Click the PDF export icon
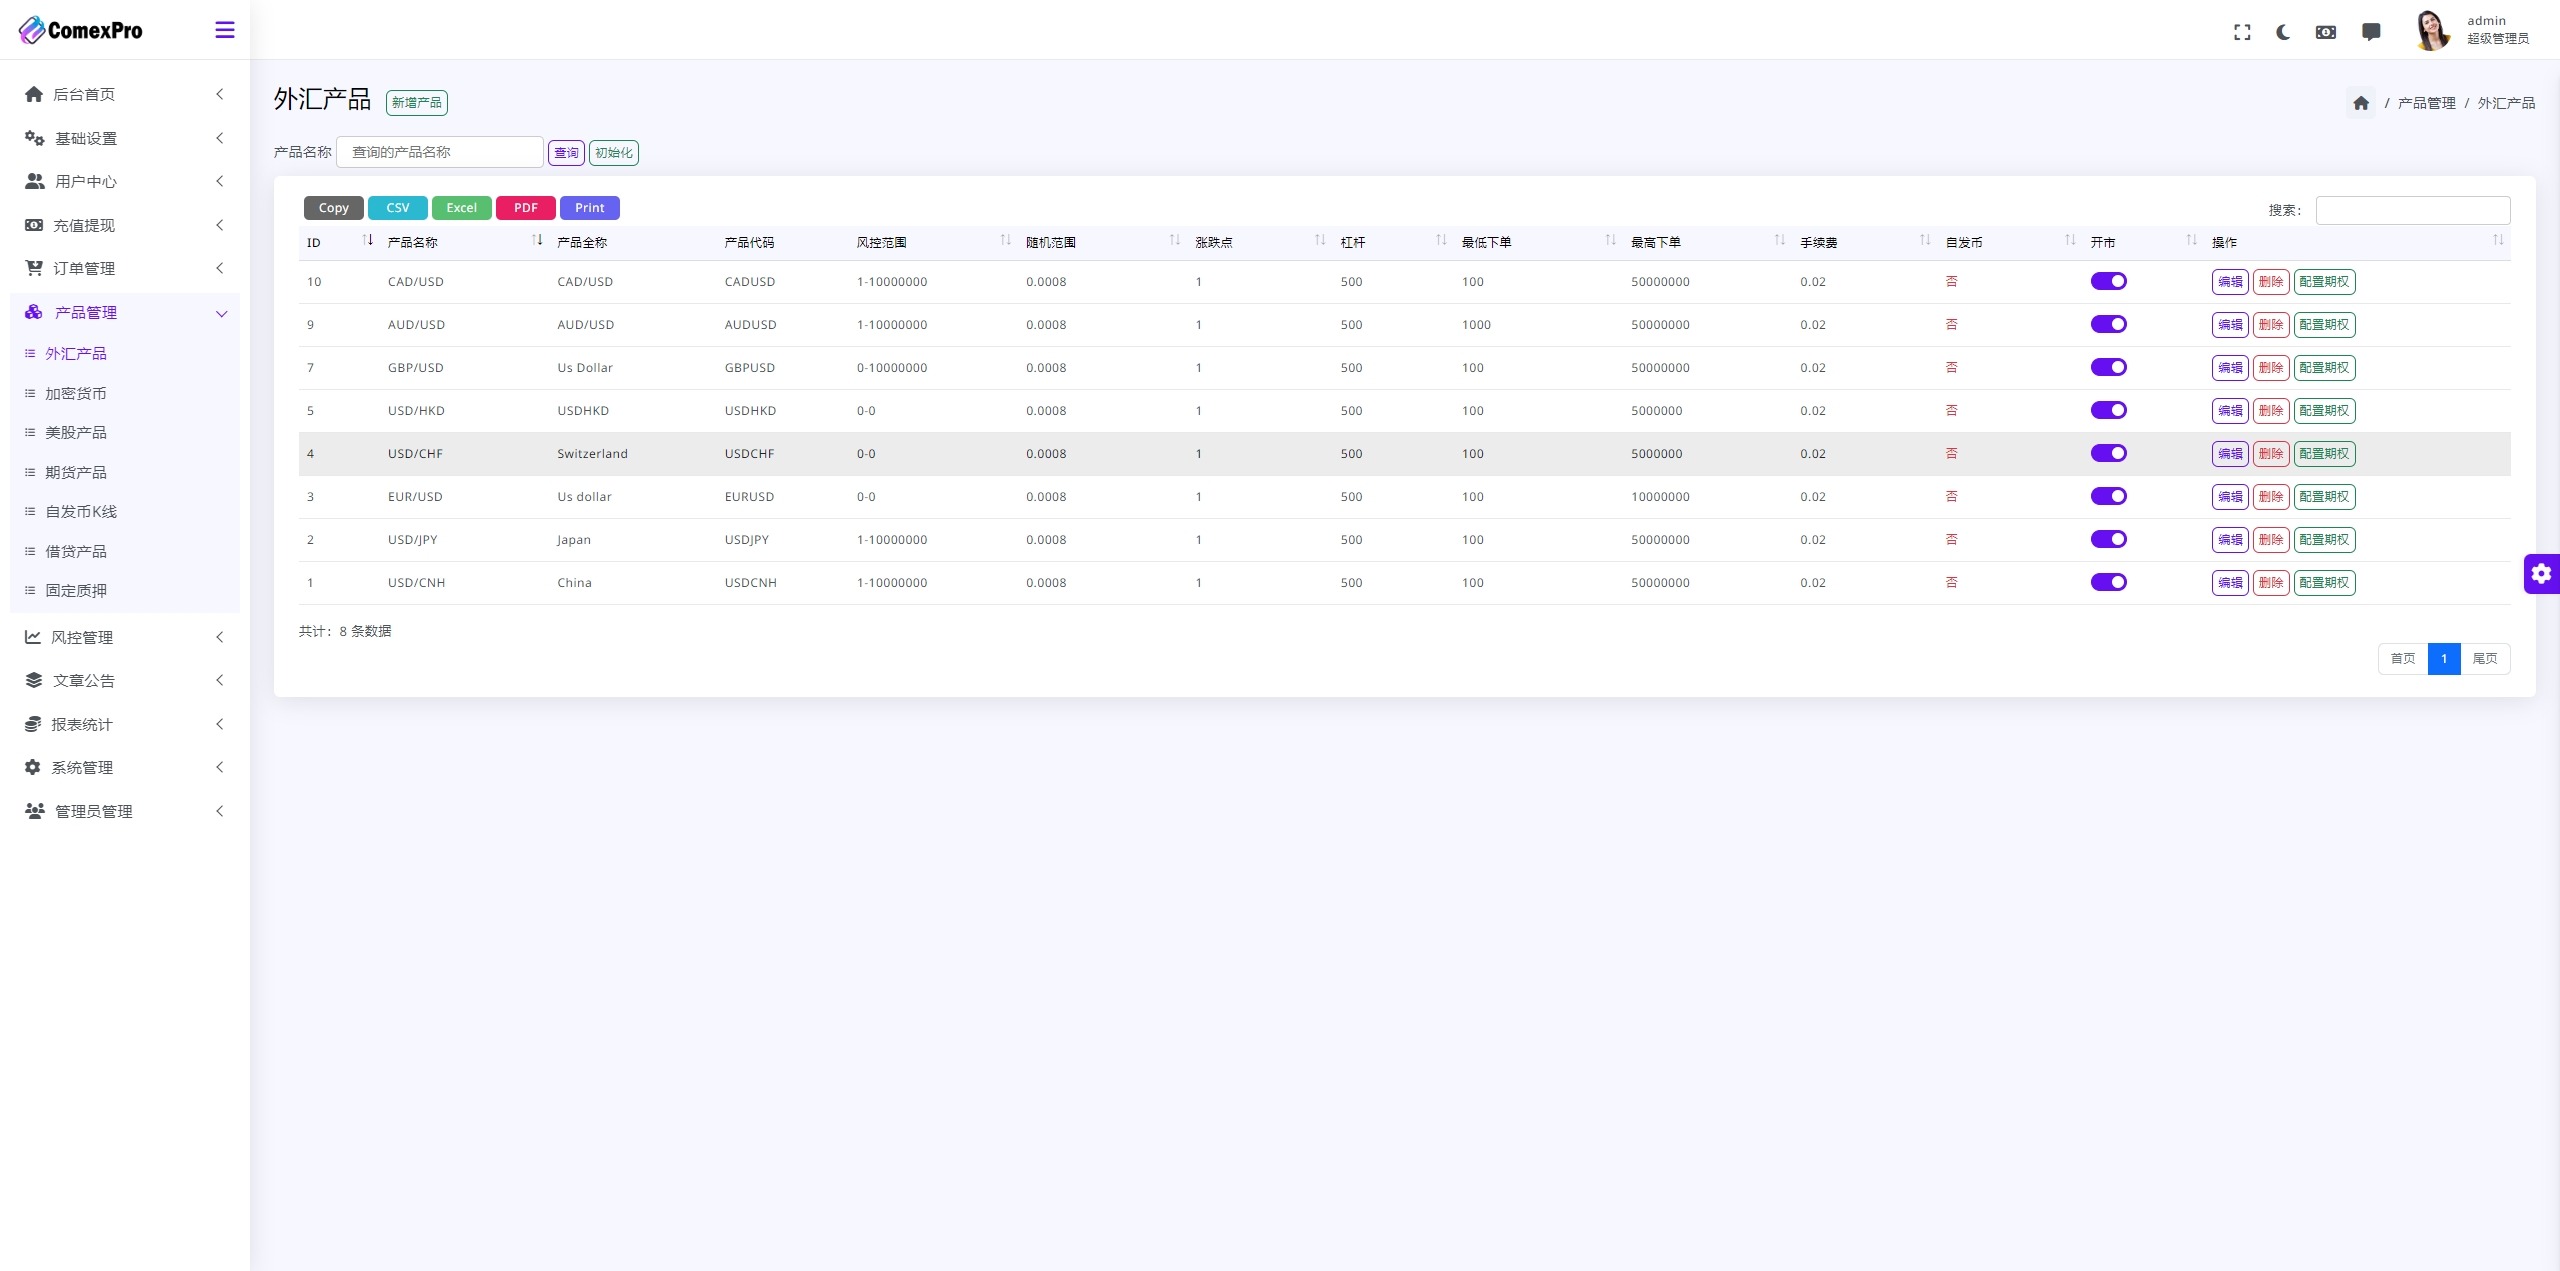2560x1271 pixels. pyautogui.click(x=526, y=207)
